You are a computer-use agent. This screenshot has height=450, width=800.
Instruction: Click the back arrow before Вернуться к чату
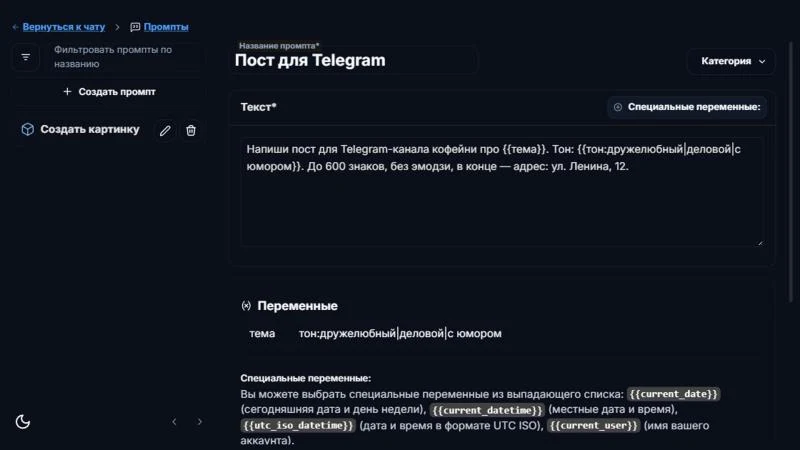[x=15, y=27]
